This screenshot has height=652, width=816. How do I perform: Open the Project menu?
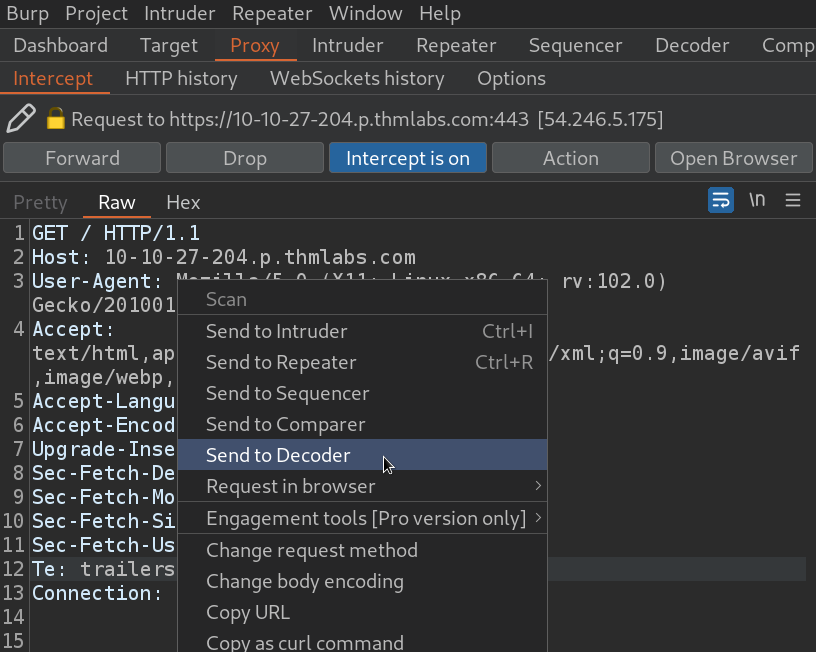96,14
